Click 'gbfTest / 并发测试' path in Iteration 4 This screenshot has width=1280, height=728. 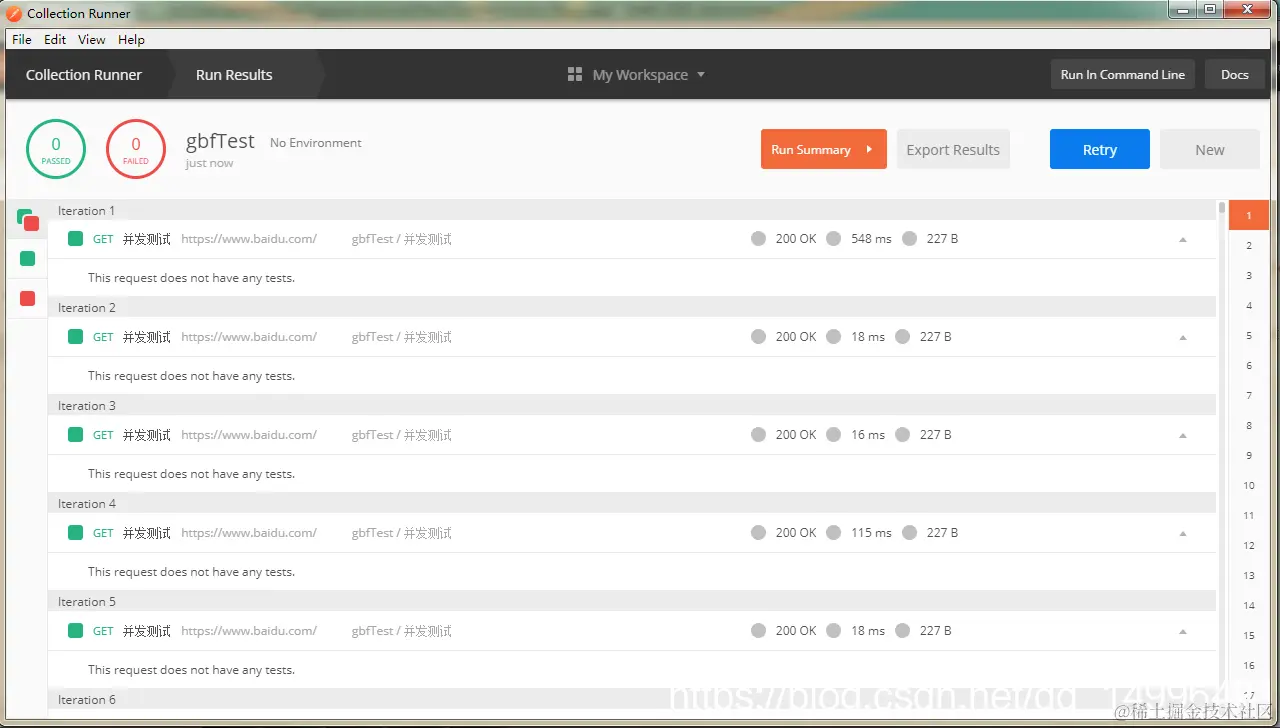coord(402,533)
